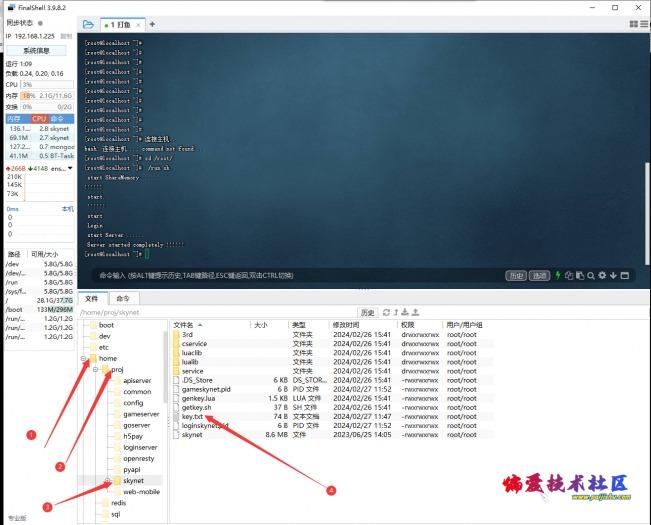The width and height of the screenshot is (651, 525).
Task: Click the skynet binary file icon
Action: tap(176, 435)
